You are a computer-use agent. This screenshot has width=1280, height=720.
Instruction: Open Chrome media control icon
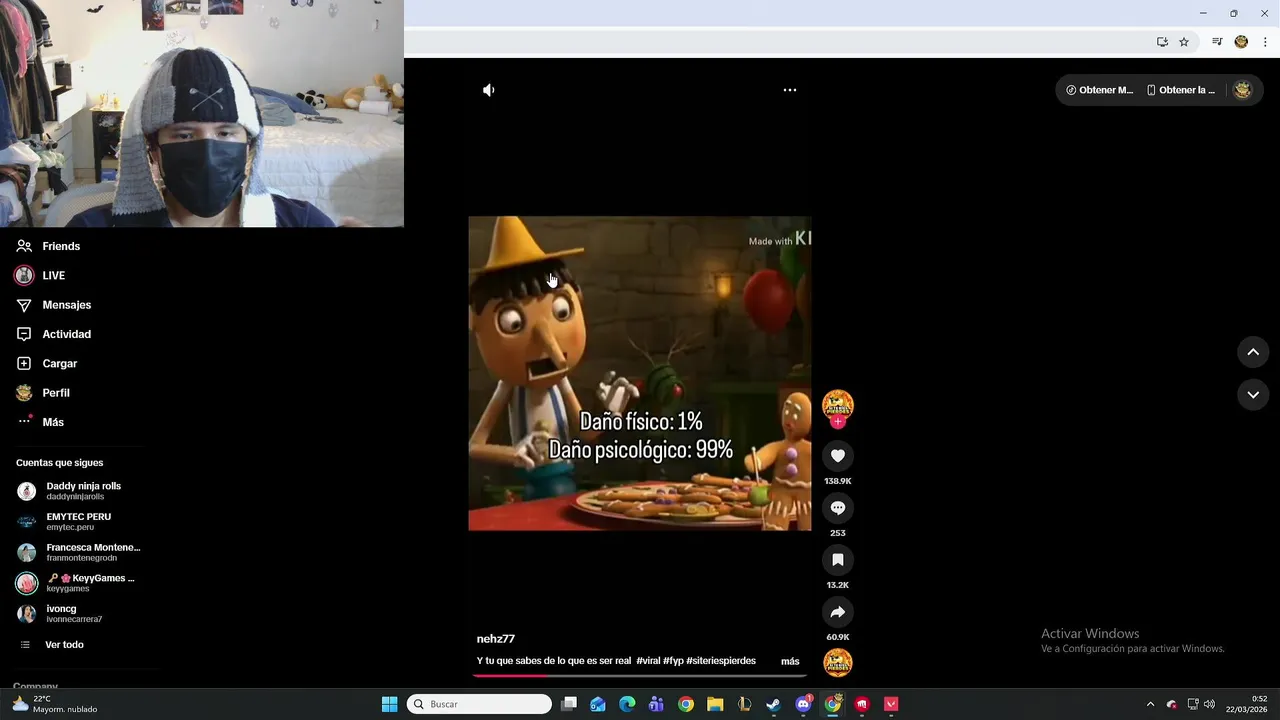1217,42
